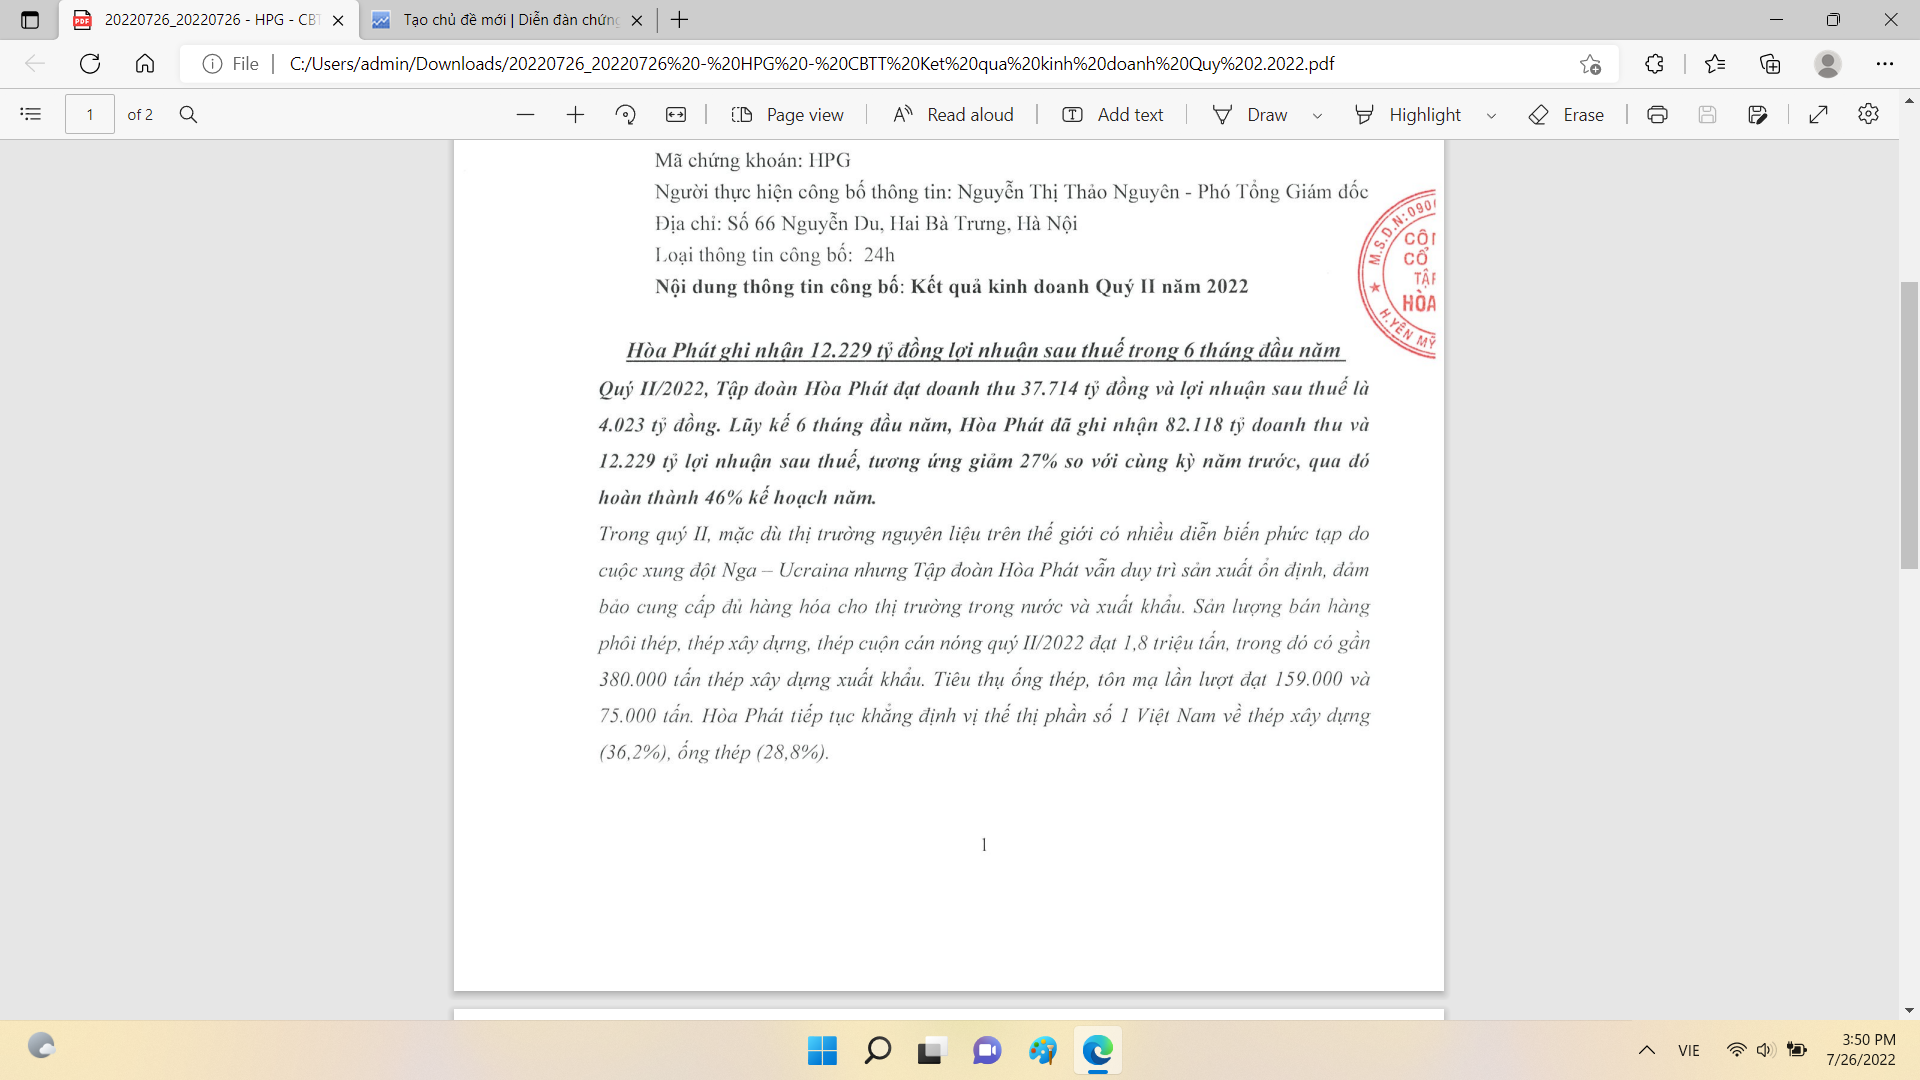Switch to the 'Tạo chủ đề mới' tab
The height and width of the screenshot is (1080, 1920).
point(508,20)
